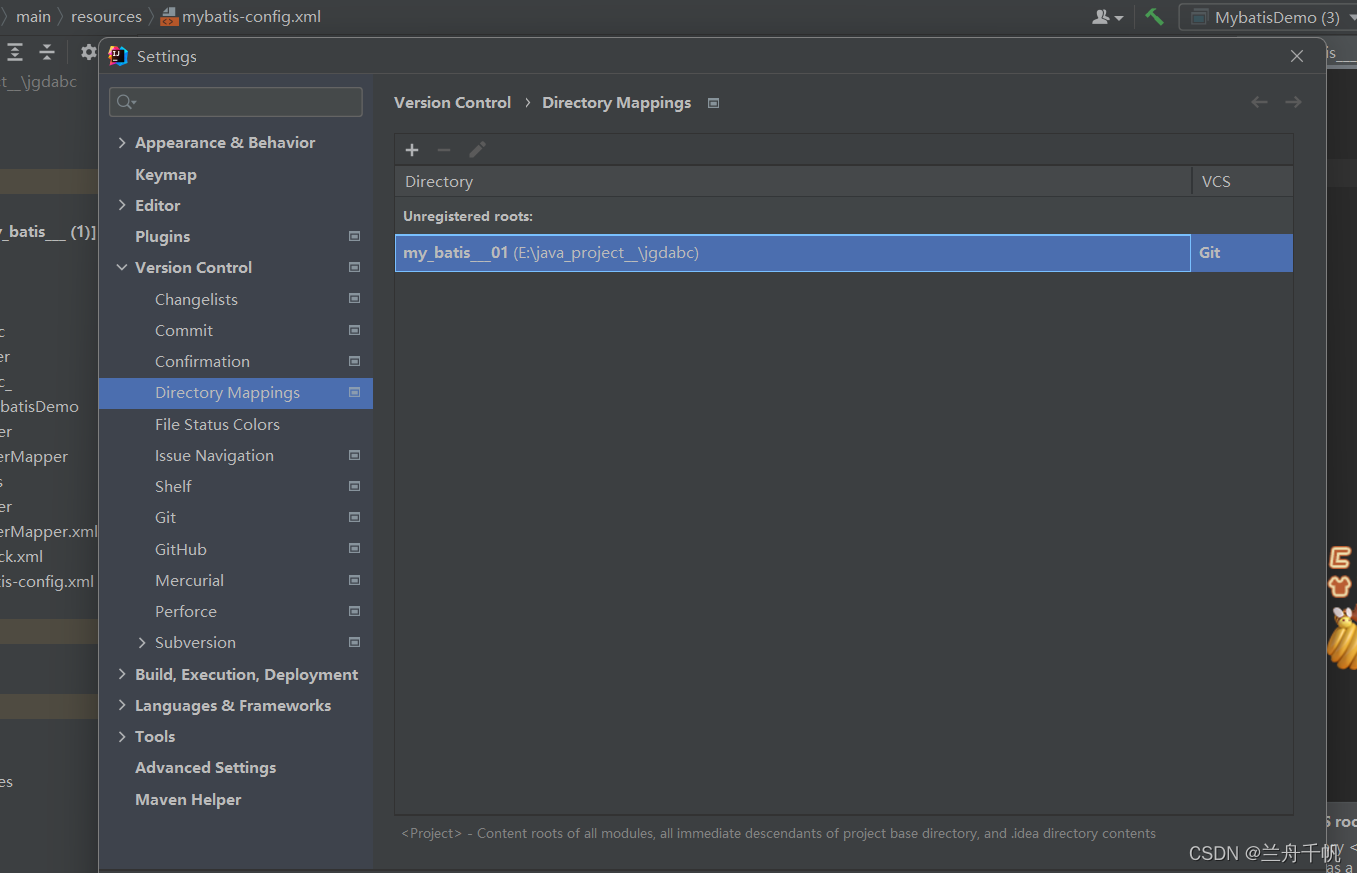Open the Keymap settings page
Image resolution: width=1357 pixels, height=873 pixels.
166,174
